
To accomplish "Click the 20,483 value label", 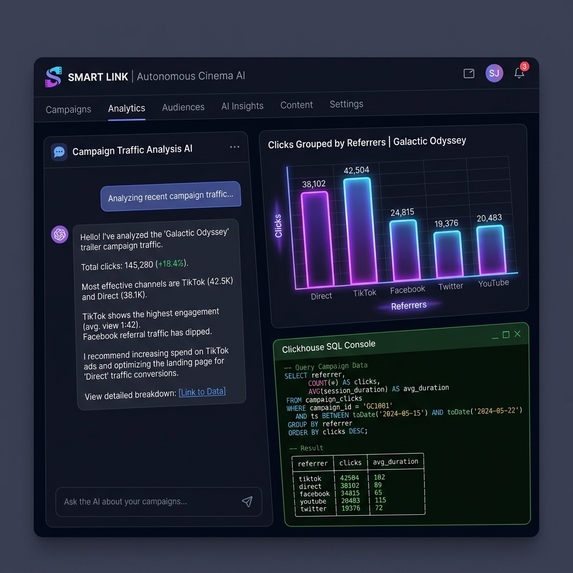I will [489, 218].
